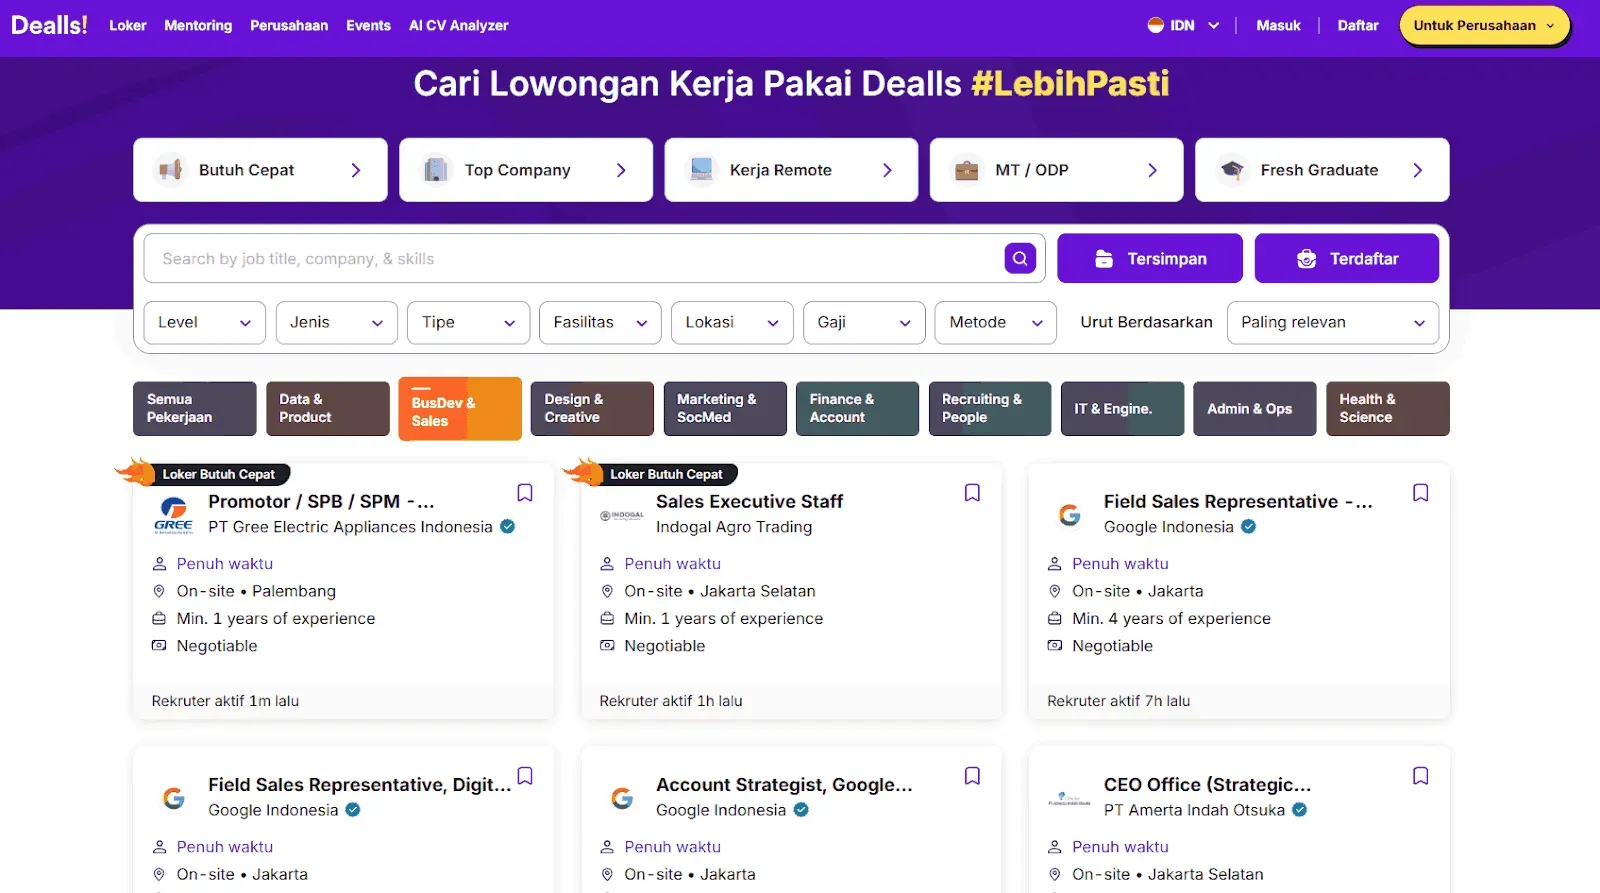The width and height of the screenshot is (1600, 893).
Task: Open Mentoring in the top navigation
Action: (198, 25)
